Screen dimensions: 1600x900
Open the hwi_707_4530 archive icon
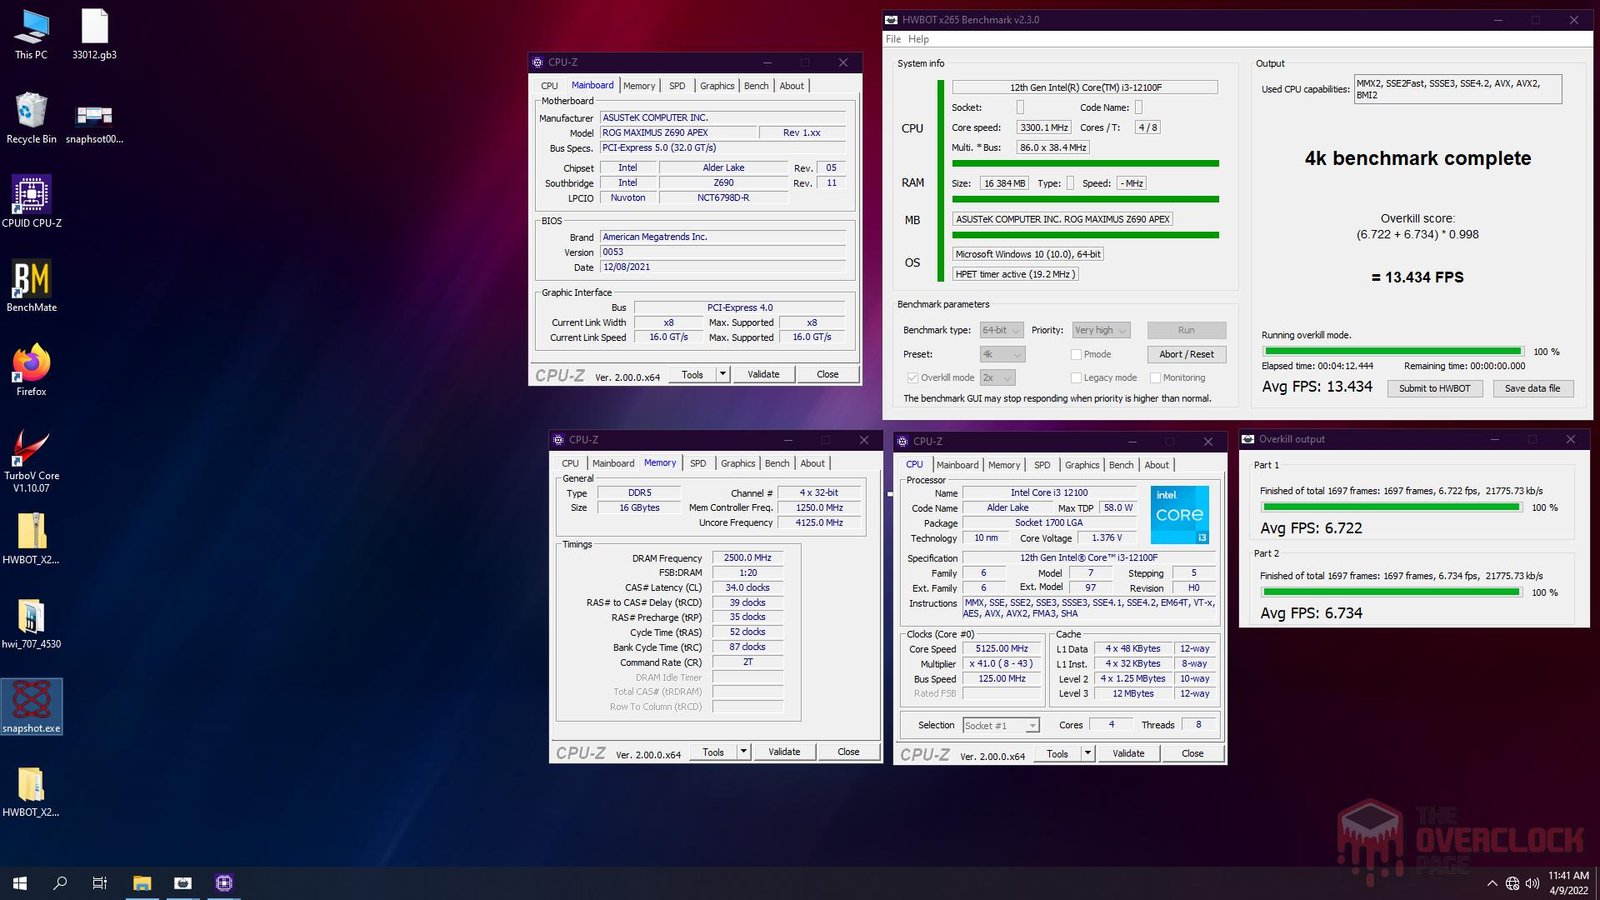(x=31, y=618)
